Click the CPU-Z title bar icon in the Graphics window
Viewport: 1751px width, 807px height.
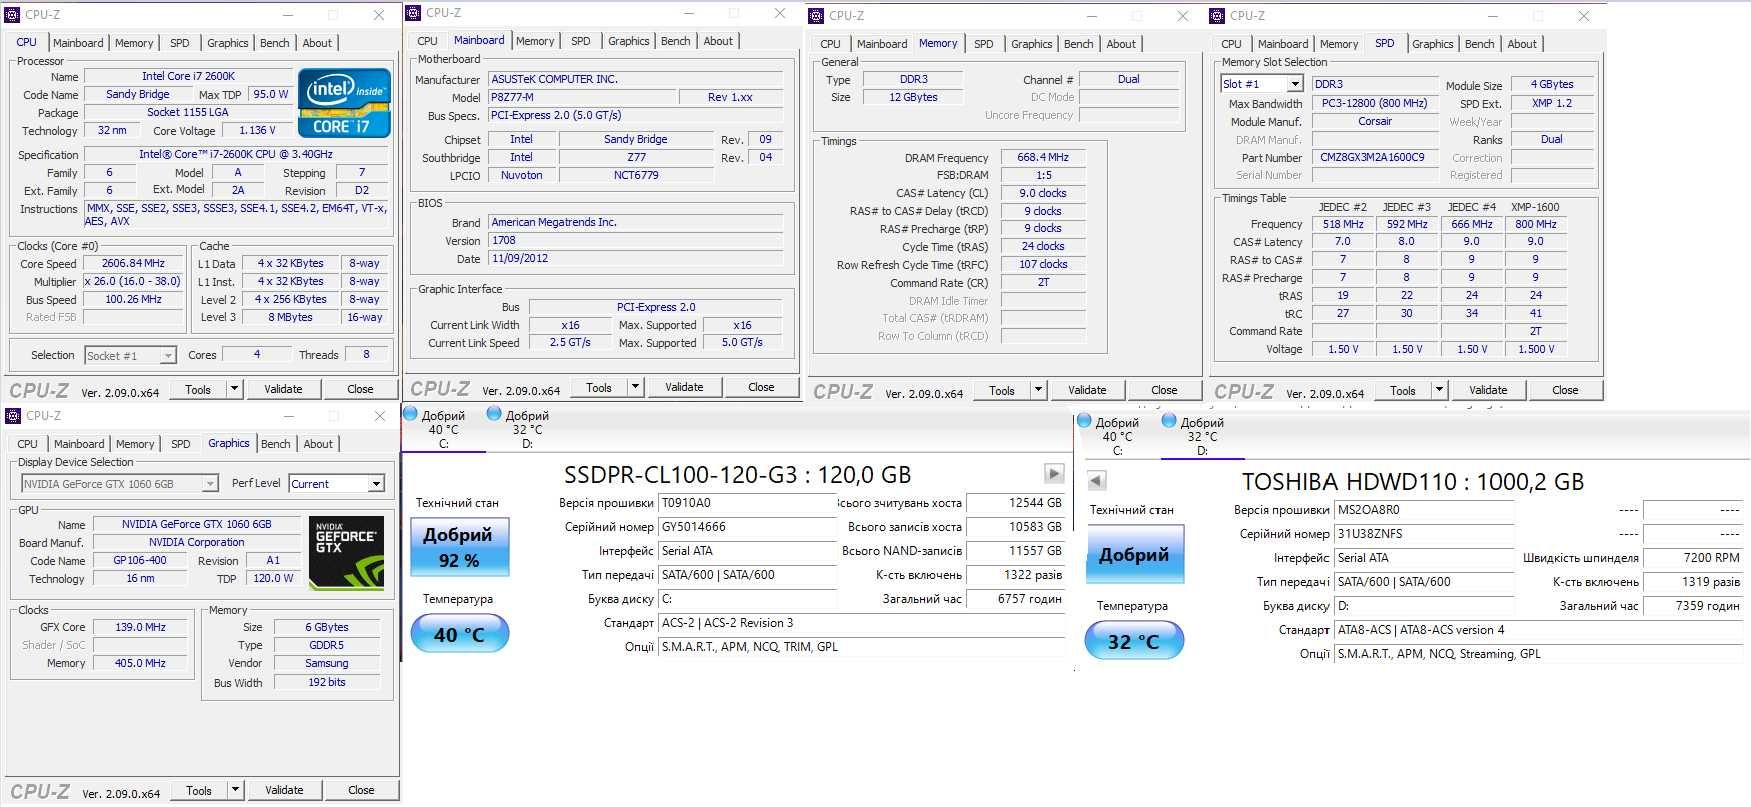pyautogui.click(x=13, y=415)
